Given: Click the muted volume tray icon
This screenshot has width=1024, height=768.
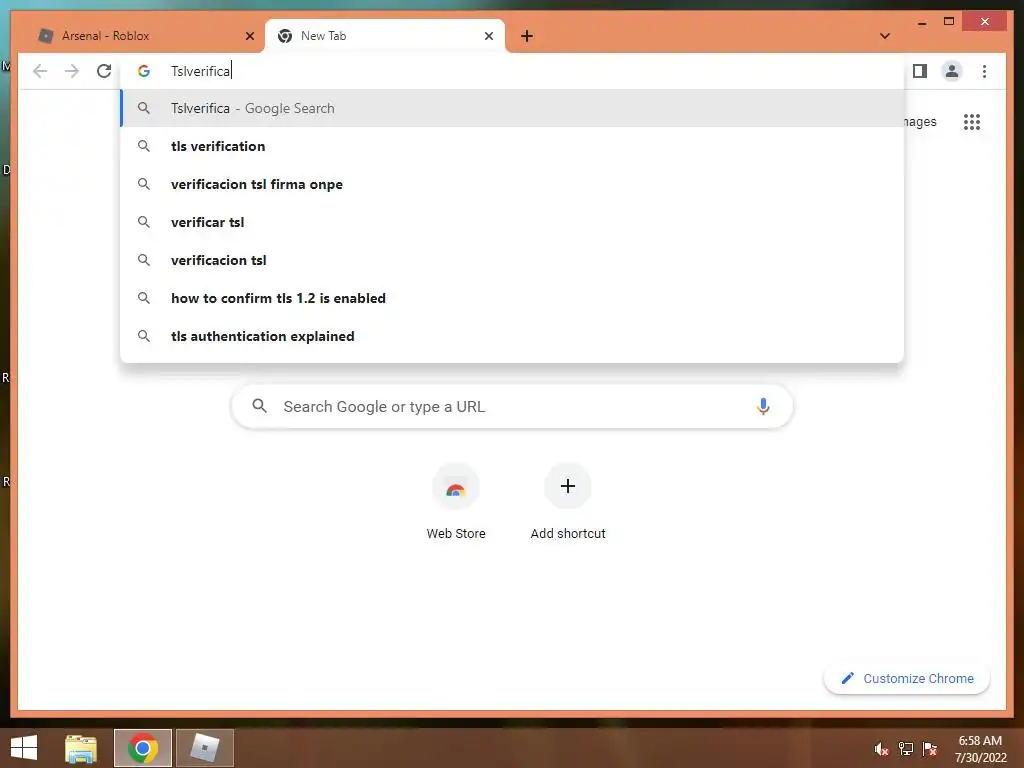Looking at the screenshot, I should tap(882, 749).
